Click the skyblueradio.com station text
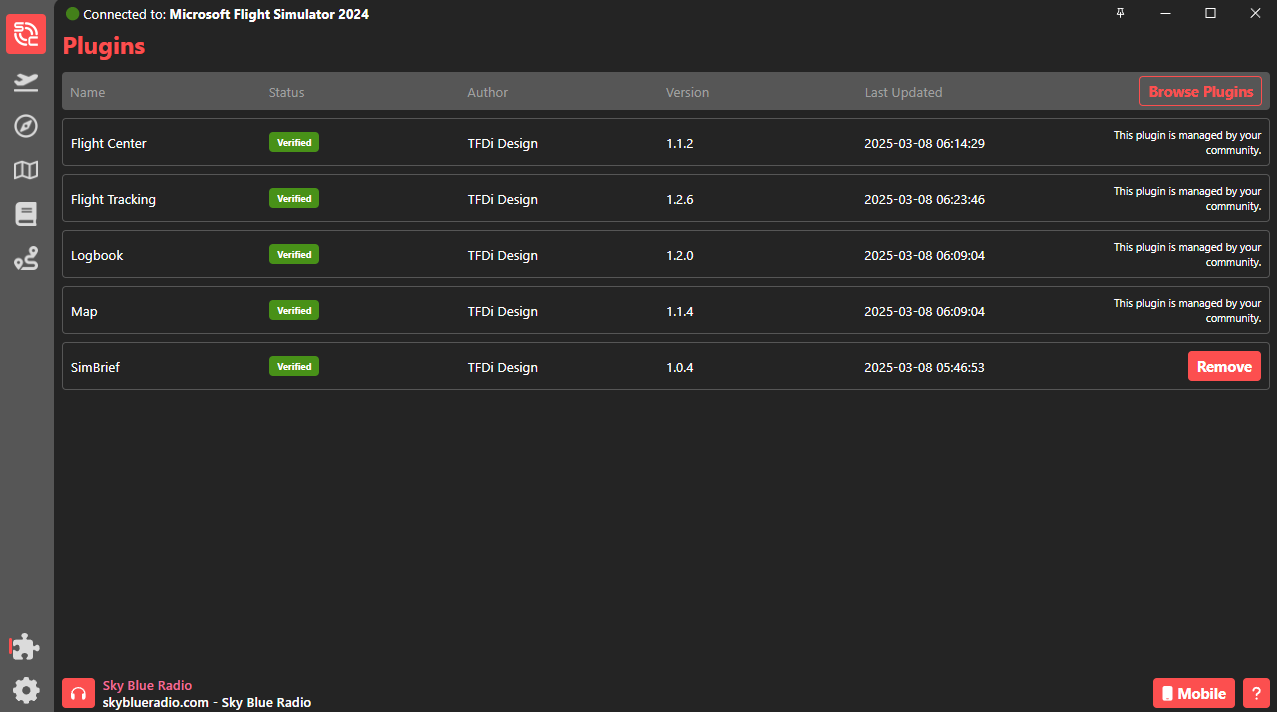The width and height of the screenshot is (1277, 712). [x=207, y=702]
